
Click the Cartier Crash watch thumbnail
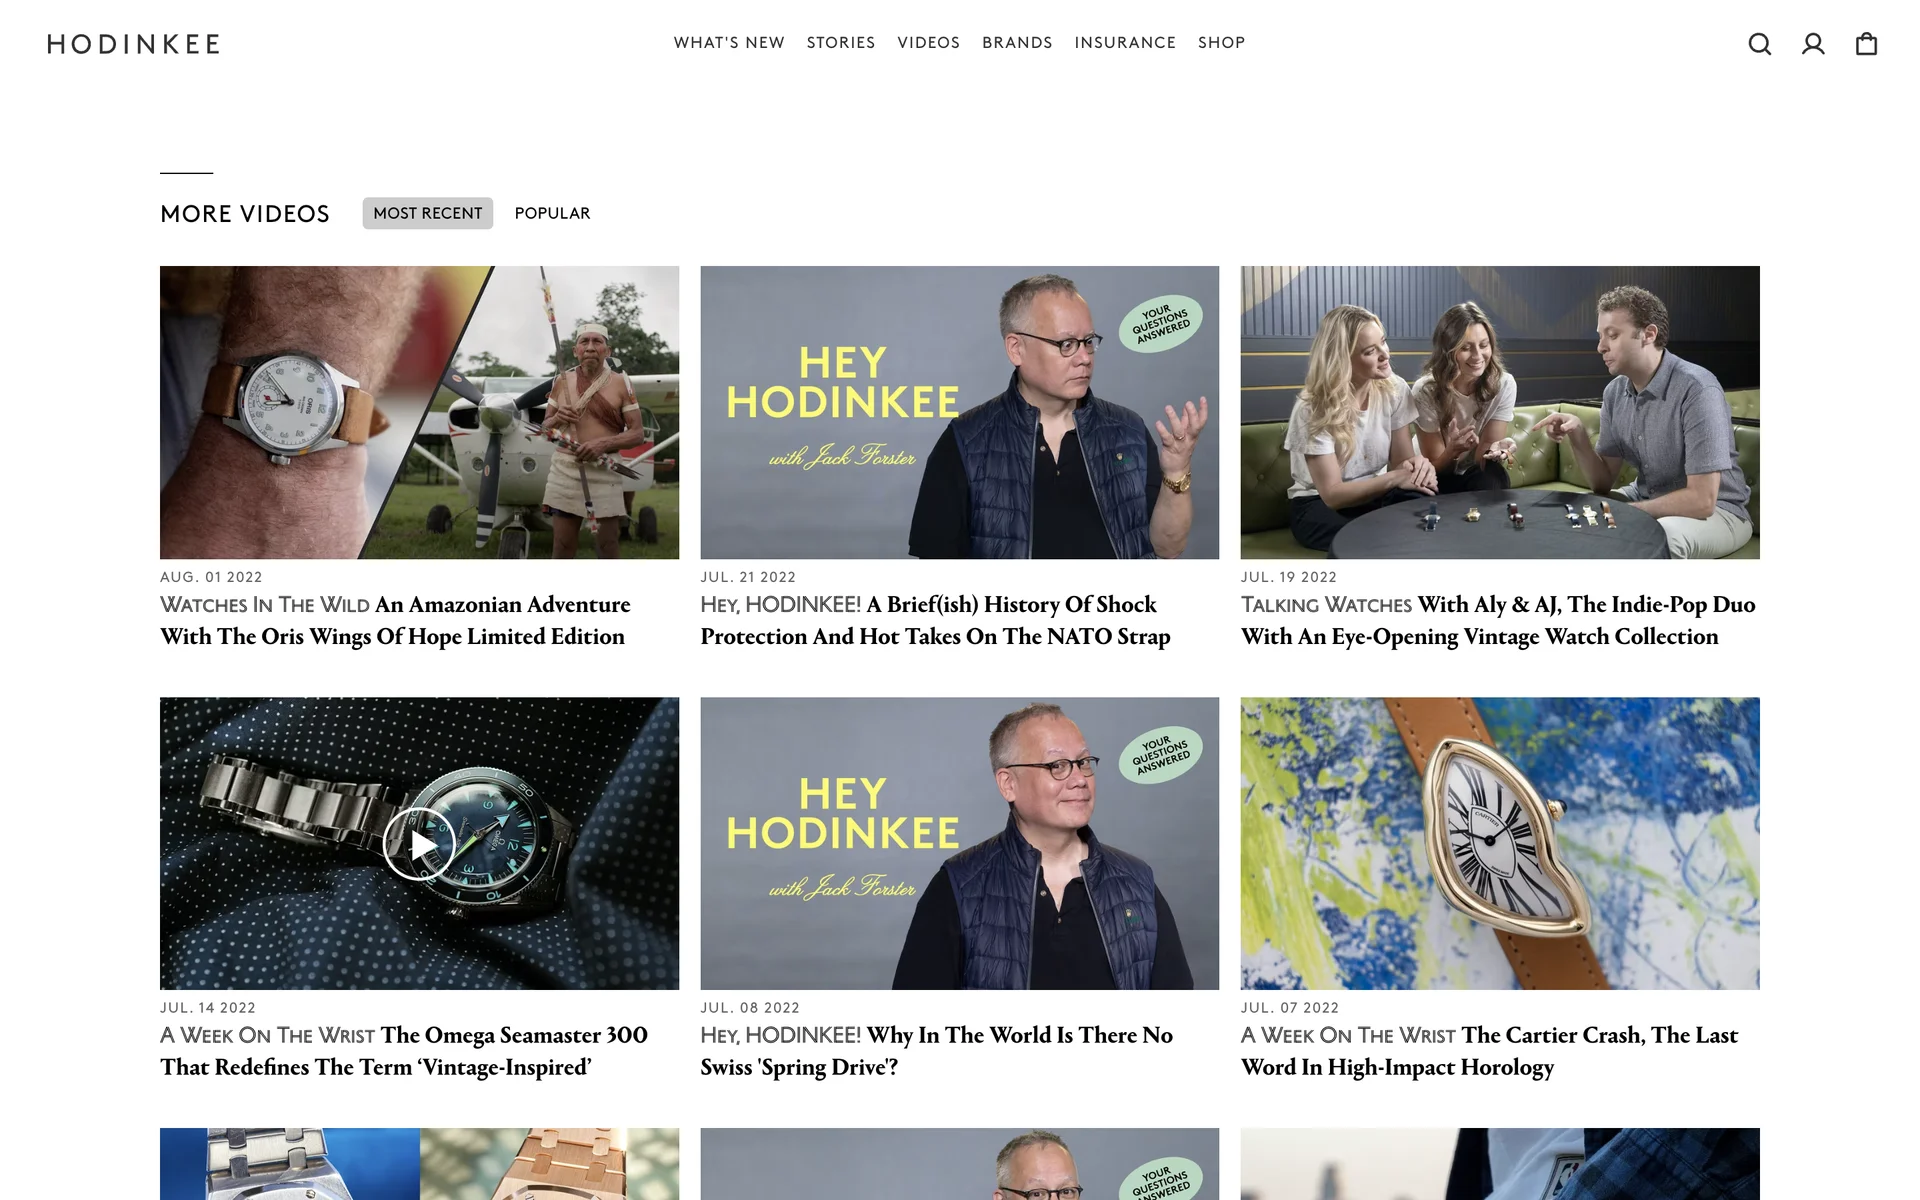coord(1500,843)
